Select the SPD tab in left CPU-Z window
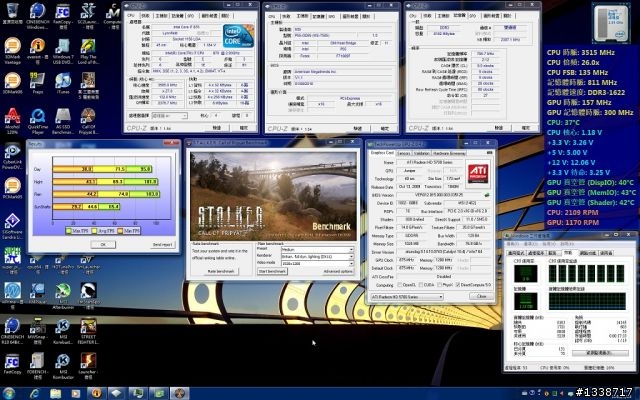This screenshot has height=400, width=640. (191, 16)
